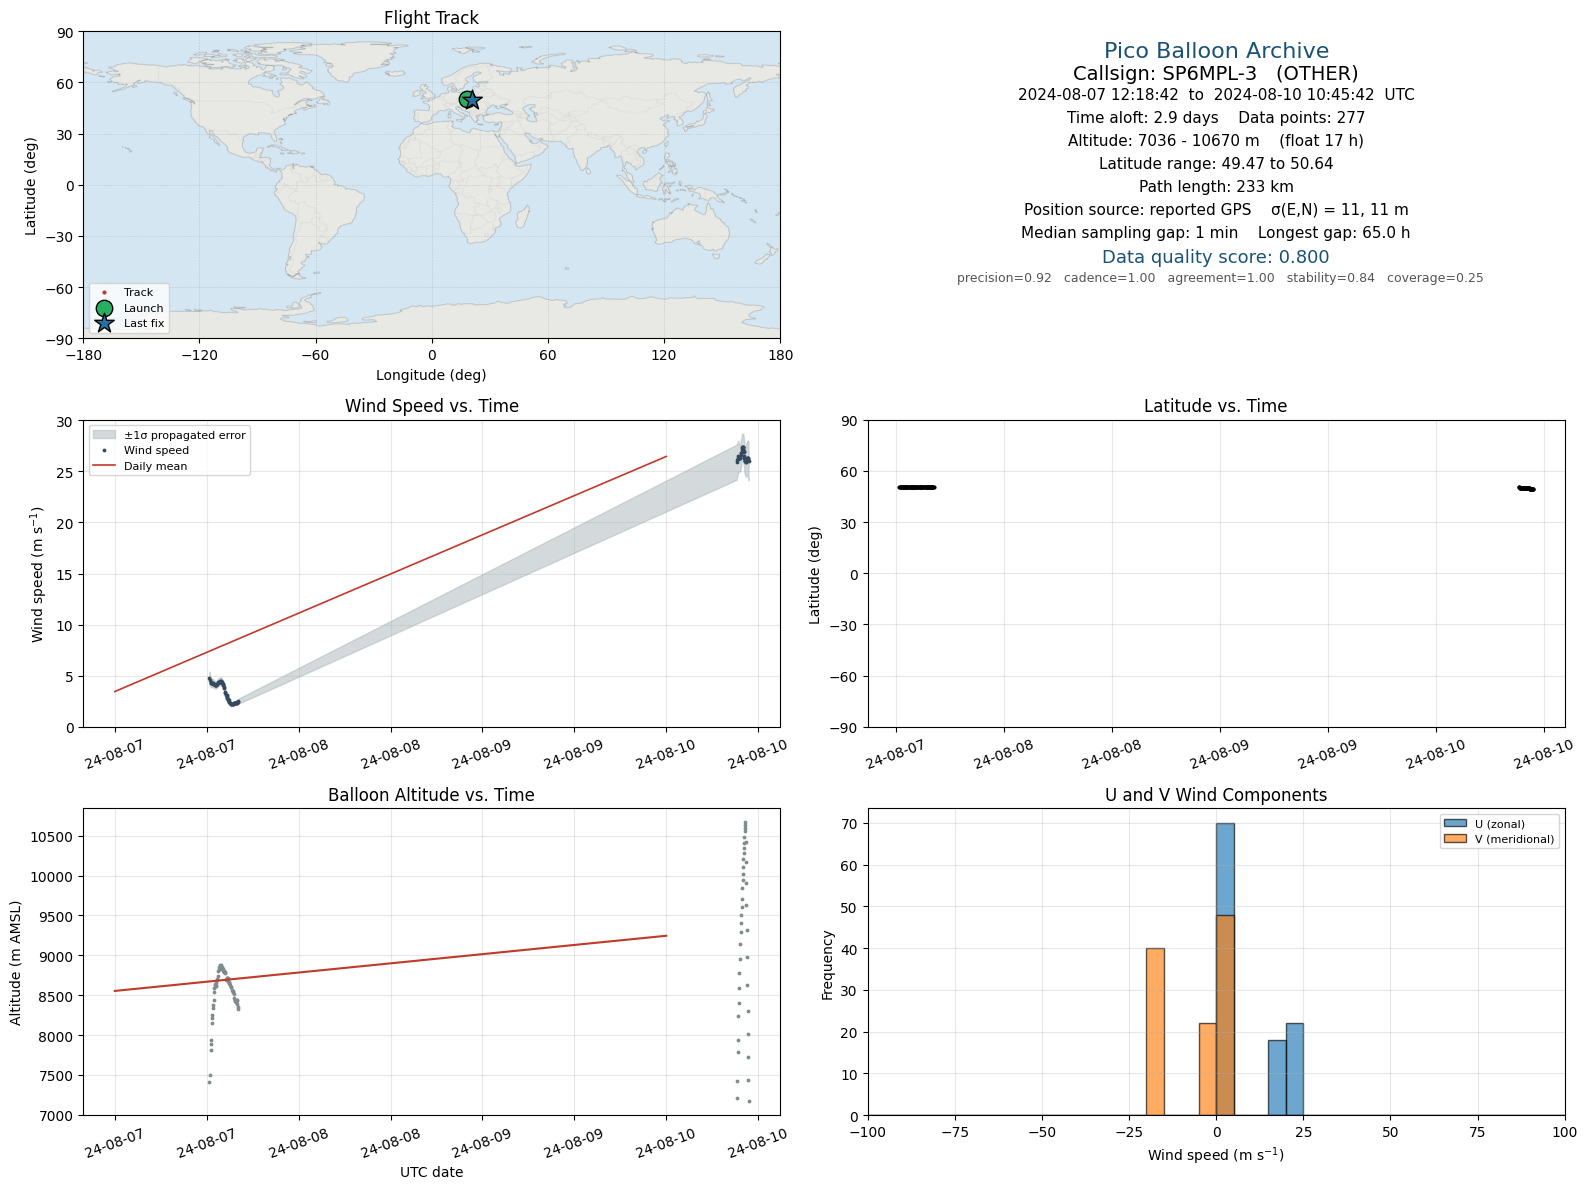Click the "−100" tick on the histogram axis
The height and width of the screenshot is (1189, 1587).
click(868, 1132)
